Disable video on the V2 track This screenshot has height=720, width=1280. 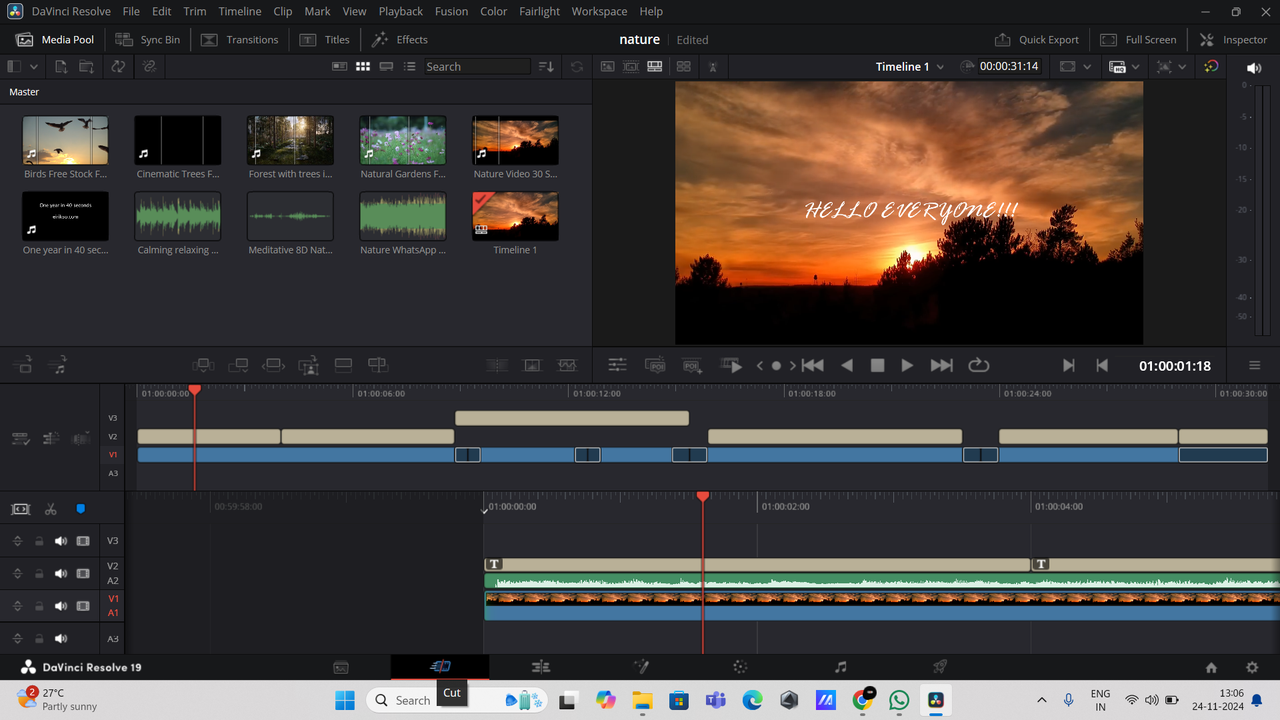click(x=83, y=574)
